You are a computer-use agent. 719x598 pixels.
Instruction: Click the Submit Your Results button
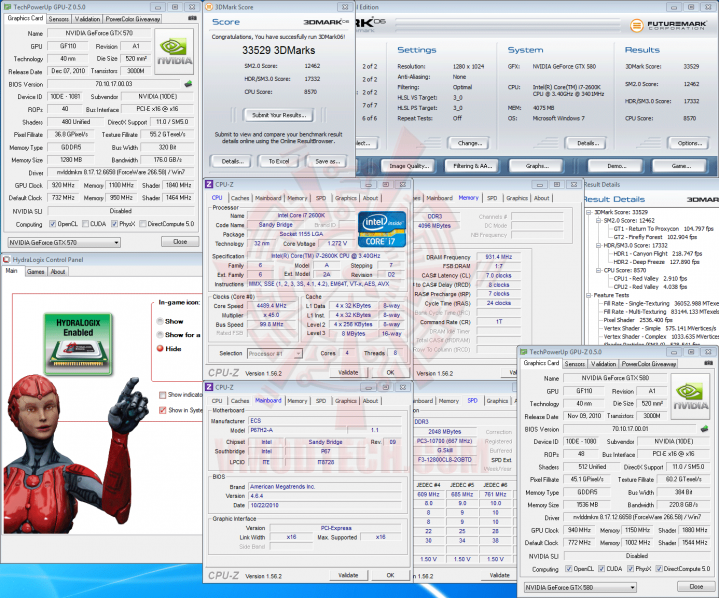click(279, 115)
